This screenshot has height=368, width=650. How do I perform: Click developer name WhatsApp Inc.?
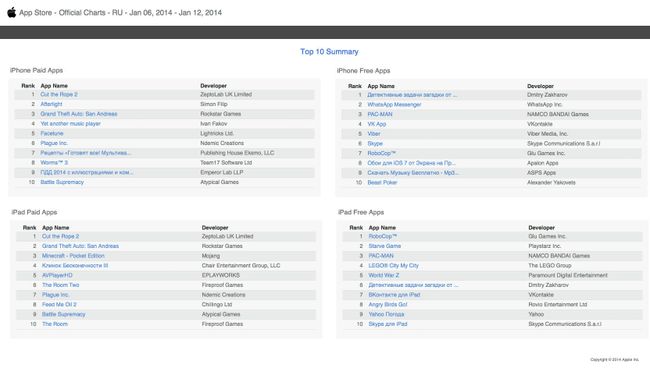[545, 104]
